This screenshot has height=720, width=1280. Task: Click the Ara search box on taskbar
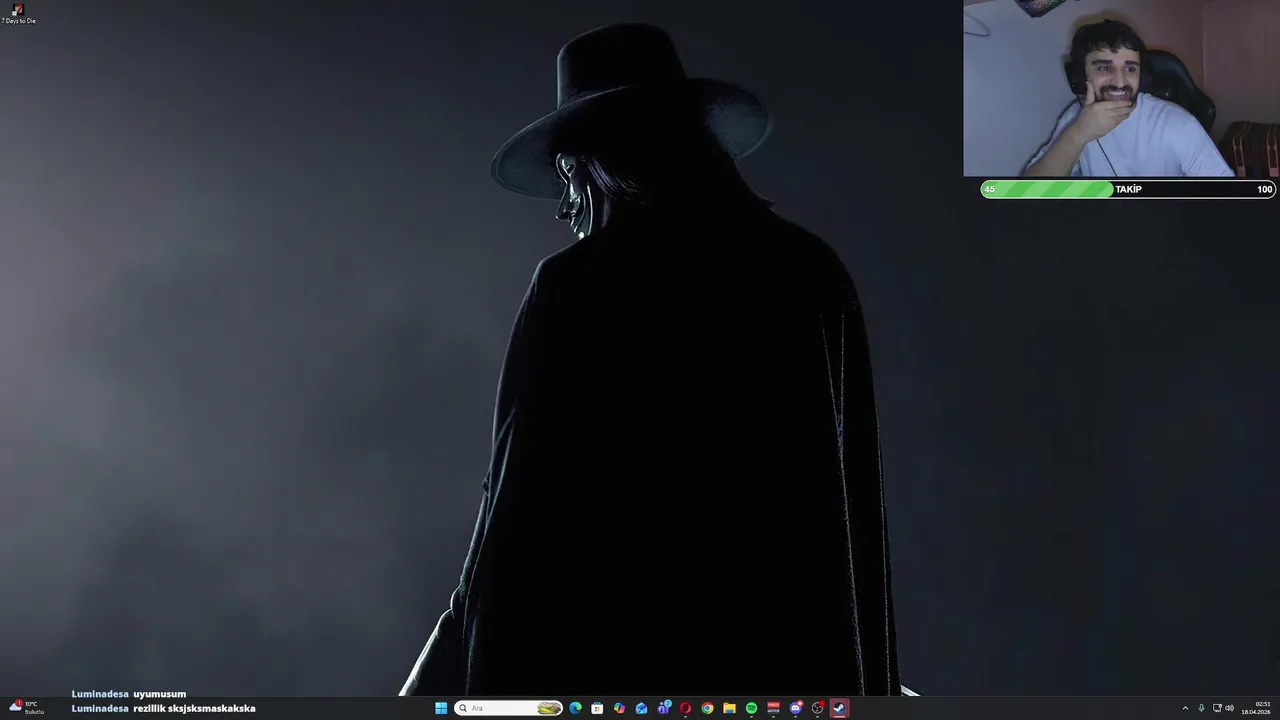pyautogui.click(x=508, y=708)
